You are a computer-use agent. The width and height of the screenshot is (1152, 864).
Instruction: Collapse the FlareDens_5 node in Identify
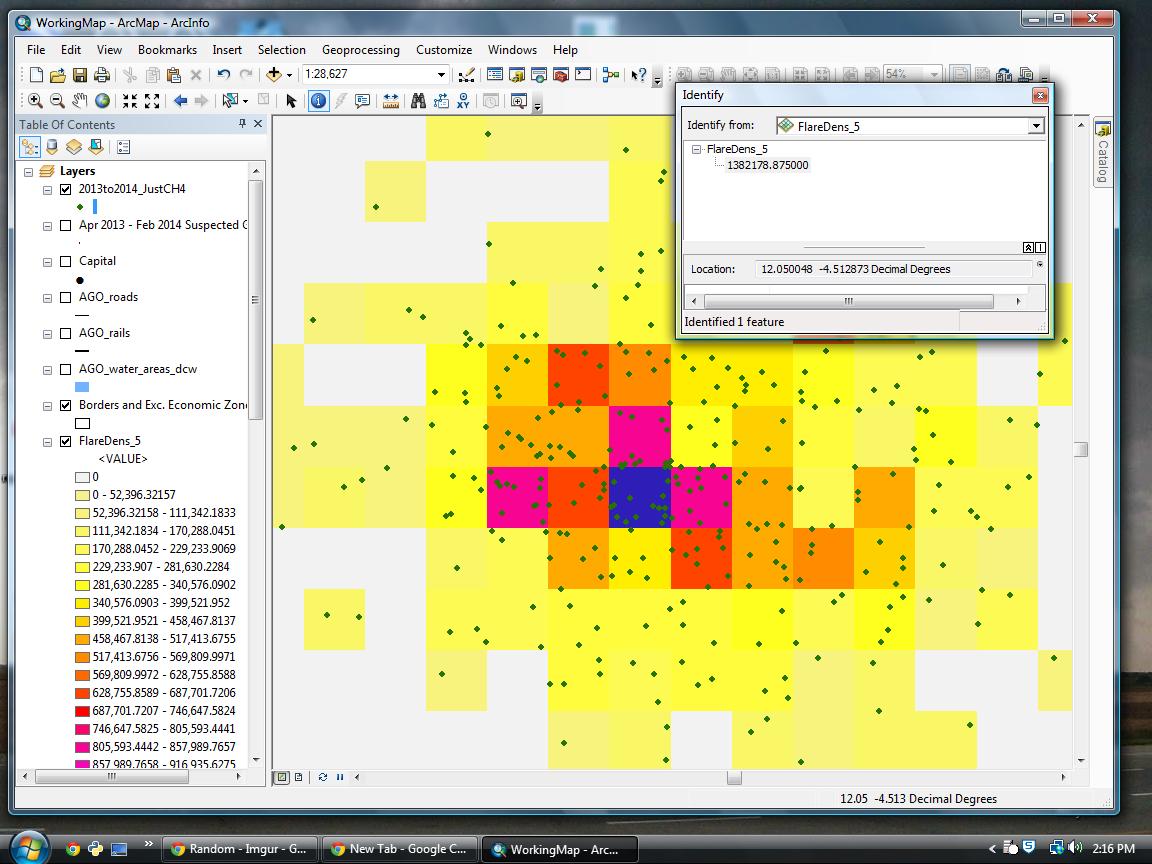click(697, 149)
